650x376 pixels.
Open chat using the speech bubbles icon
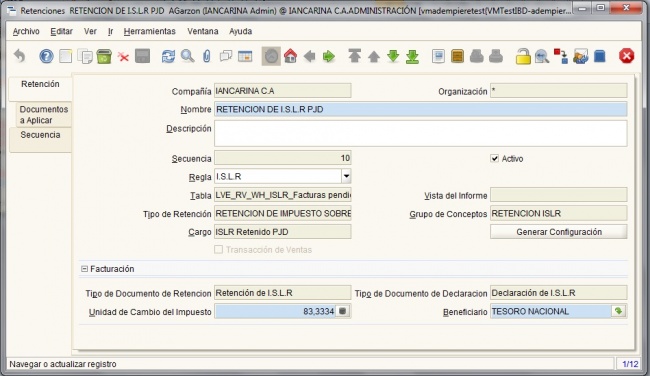[226, 56]
